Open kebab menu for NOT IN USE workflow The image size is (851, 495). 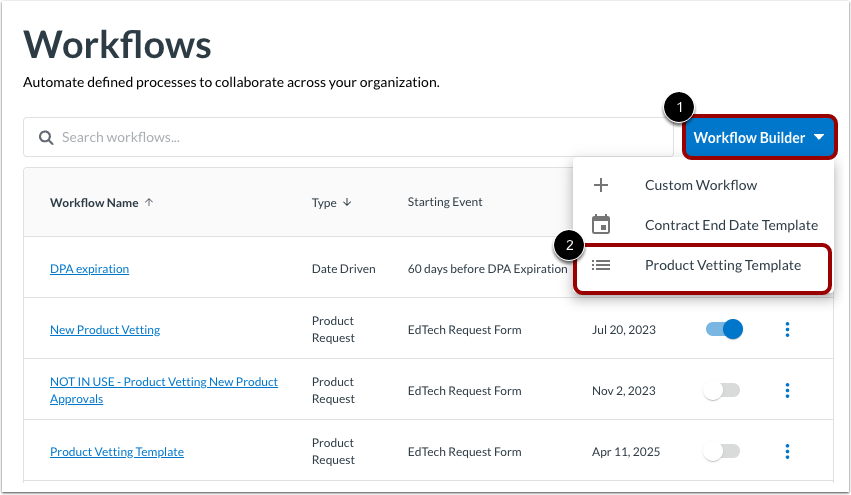click(x=787, y=390)
